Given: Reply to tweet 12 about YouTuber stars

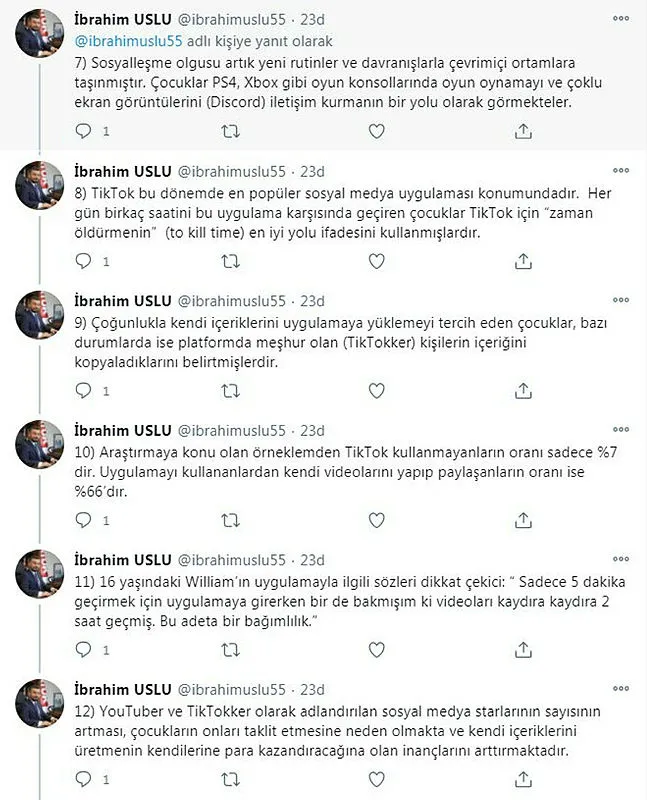Looking at the screenshot, I should 84,780.
